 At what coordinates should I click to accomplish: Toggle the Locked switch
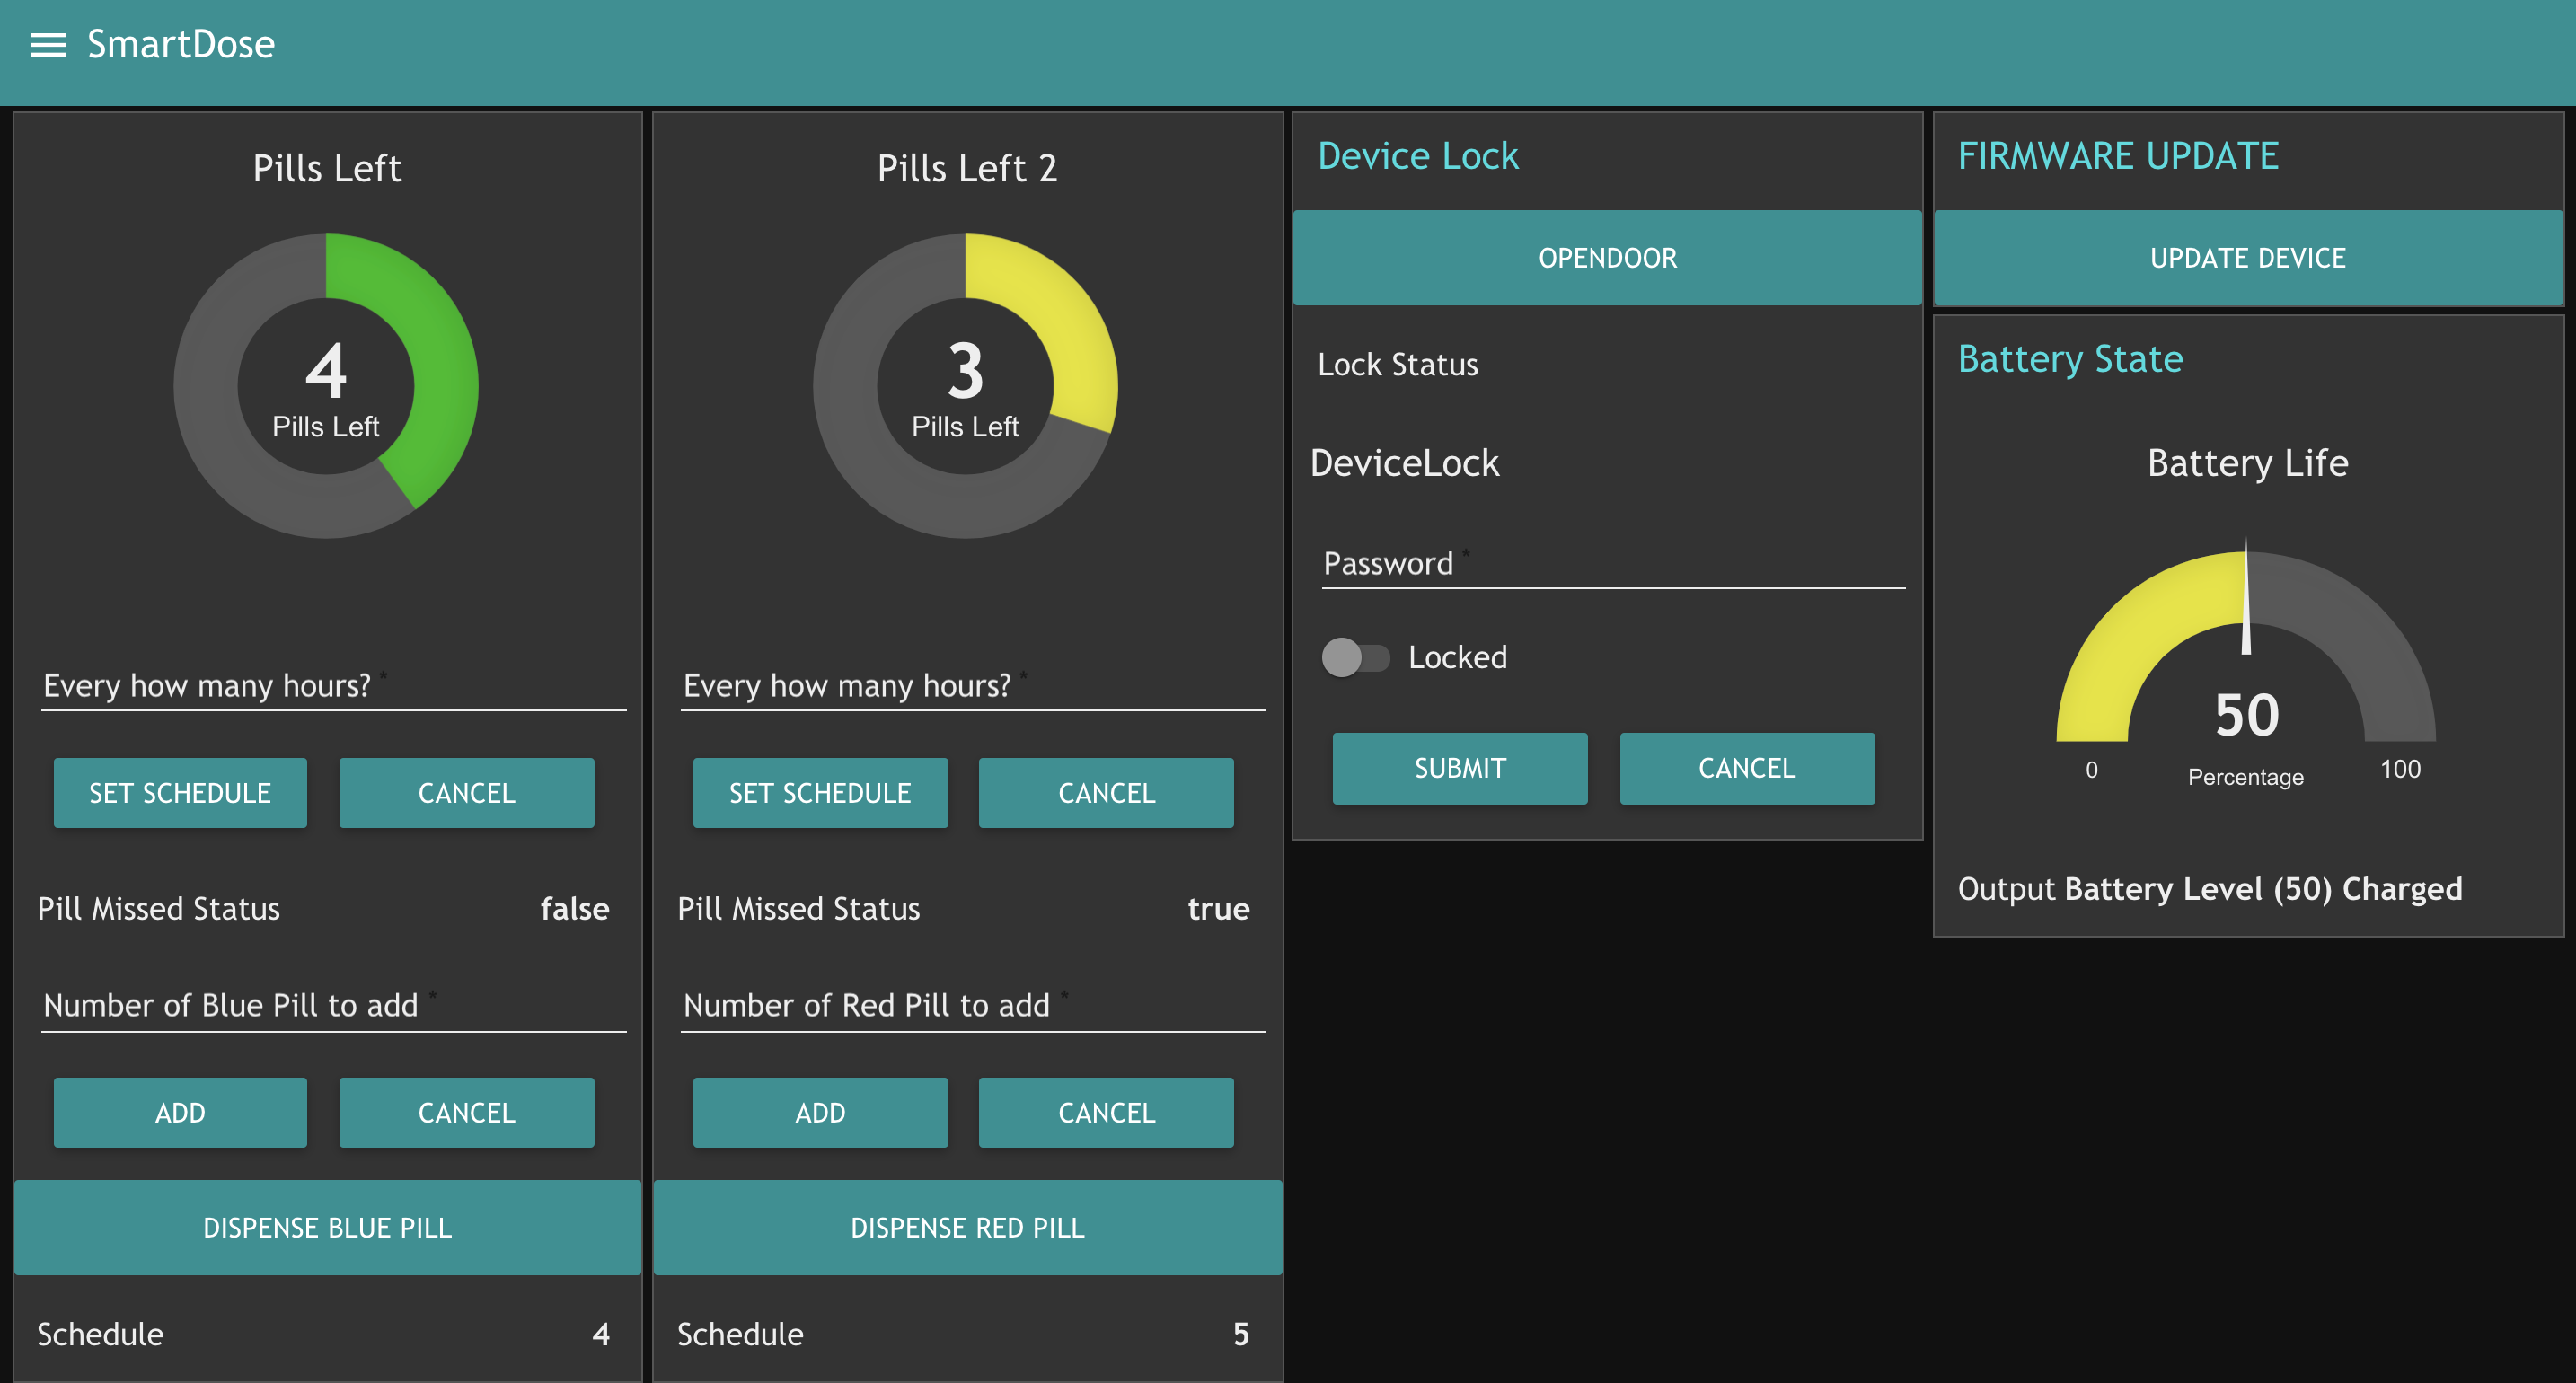click(x=1355, y=657)
